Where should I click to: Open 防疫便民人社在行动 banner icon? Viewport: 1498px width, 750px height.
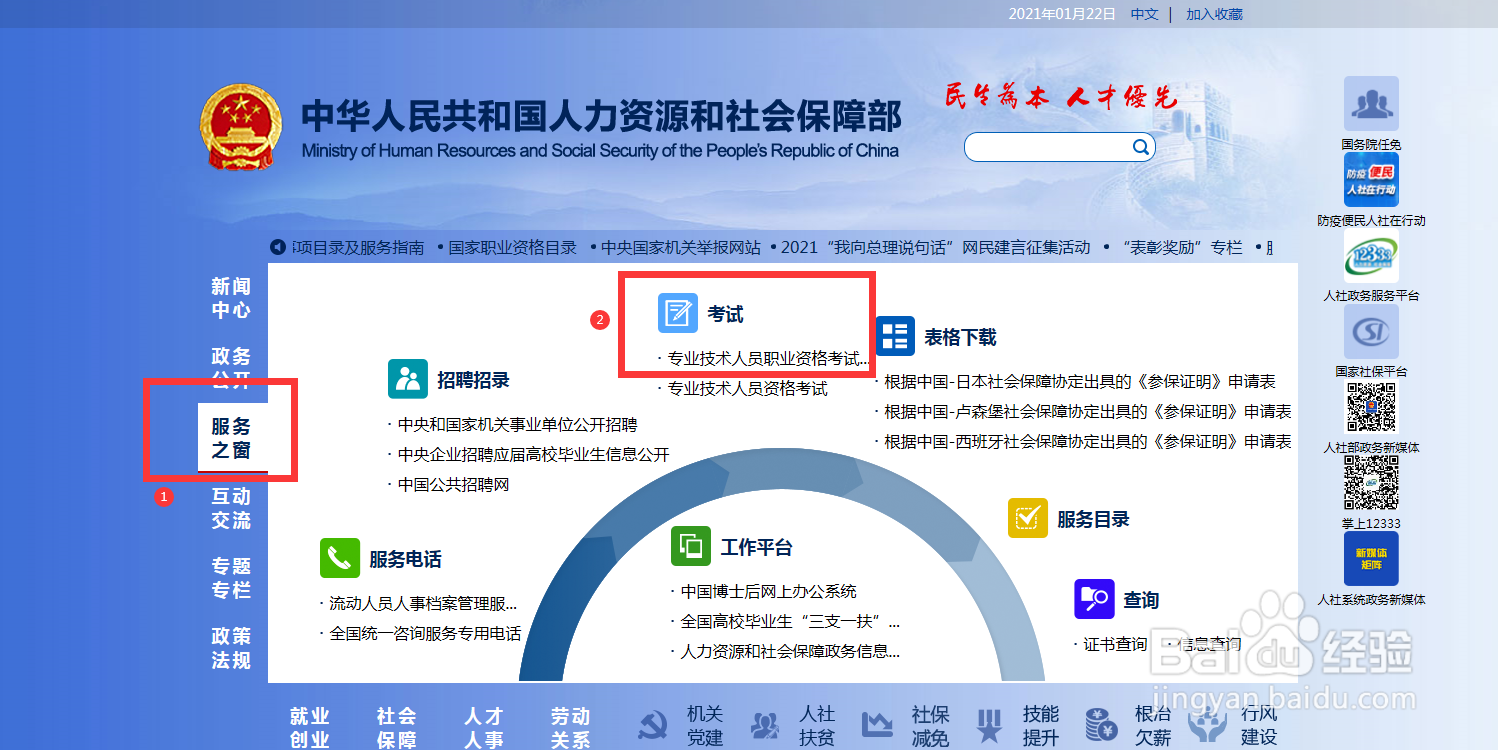(1371, 180)
